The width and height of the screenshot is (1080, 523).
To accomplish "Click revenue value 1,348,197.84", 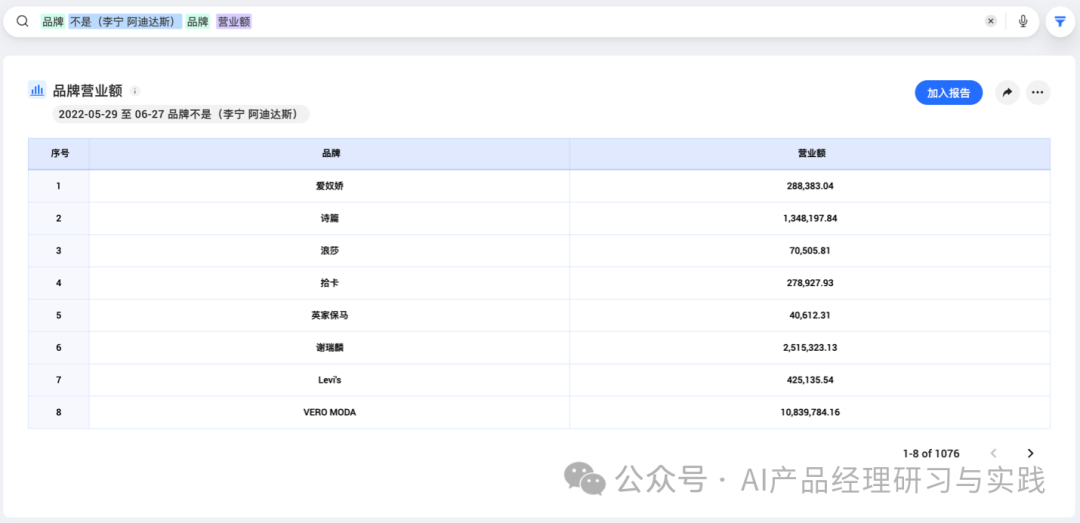I will point(811,218).
